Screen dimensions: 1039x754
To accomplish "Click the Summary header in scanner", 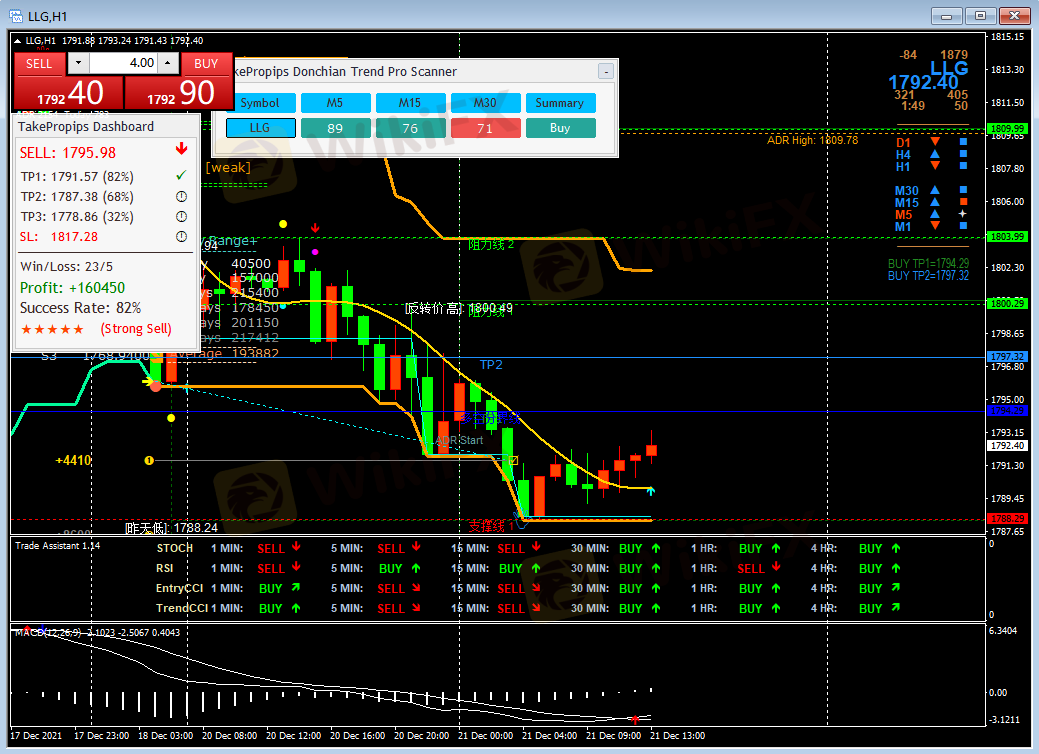I will (560, 103).
